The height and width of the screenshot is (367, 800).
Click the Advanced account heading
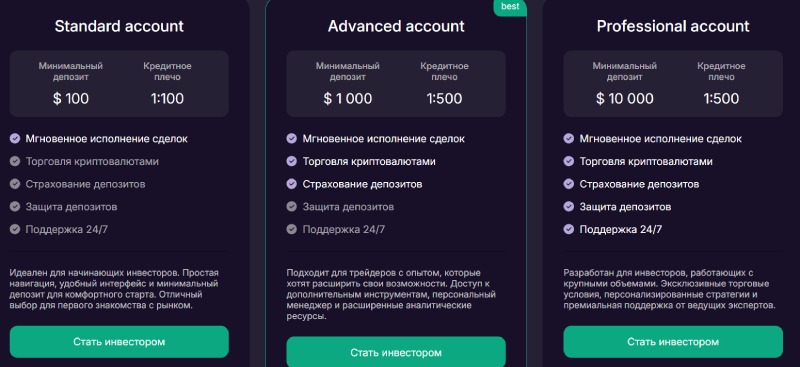coord(396,26)
